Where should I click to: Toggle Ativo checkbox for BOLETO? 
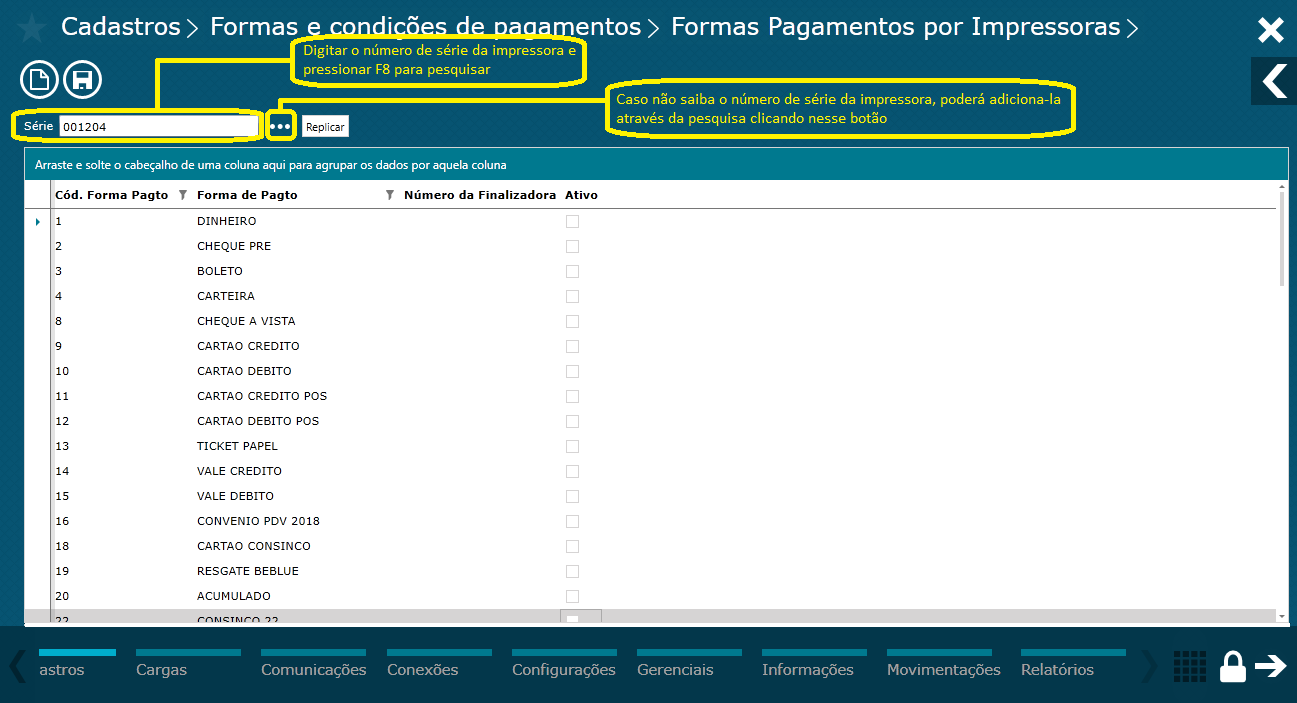coord(572,271)
